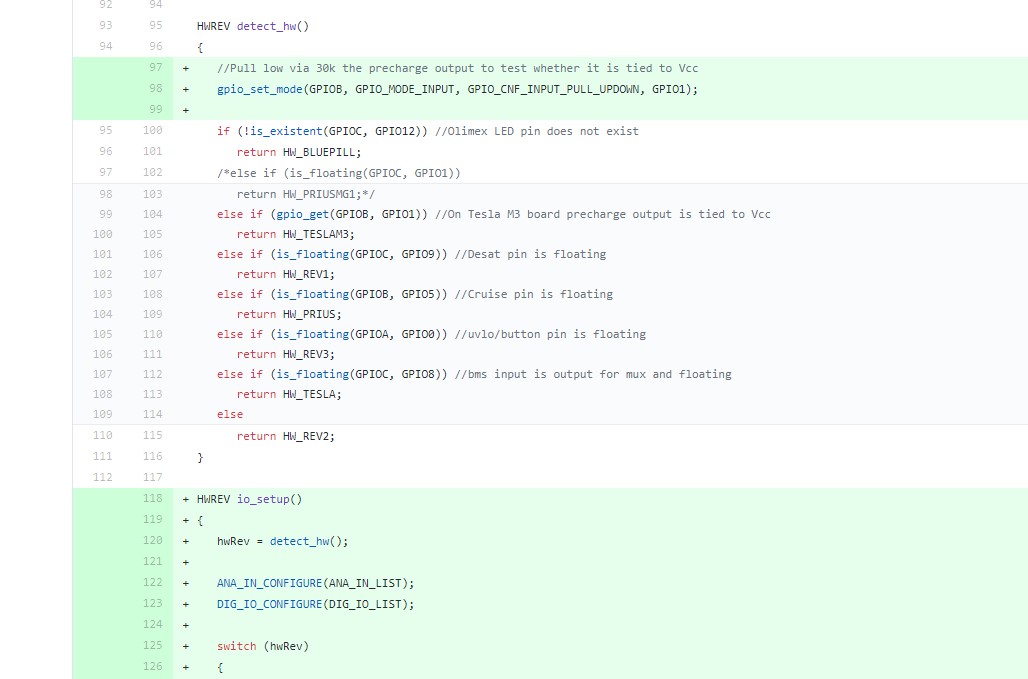Click the 'Pull low via 30k' comment
The image size is (1028, 679).
[457, 68]
